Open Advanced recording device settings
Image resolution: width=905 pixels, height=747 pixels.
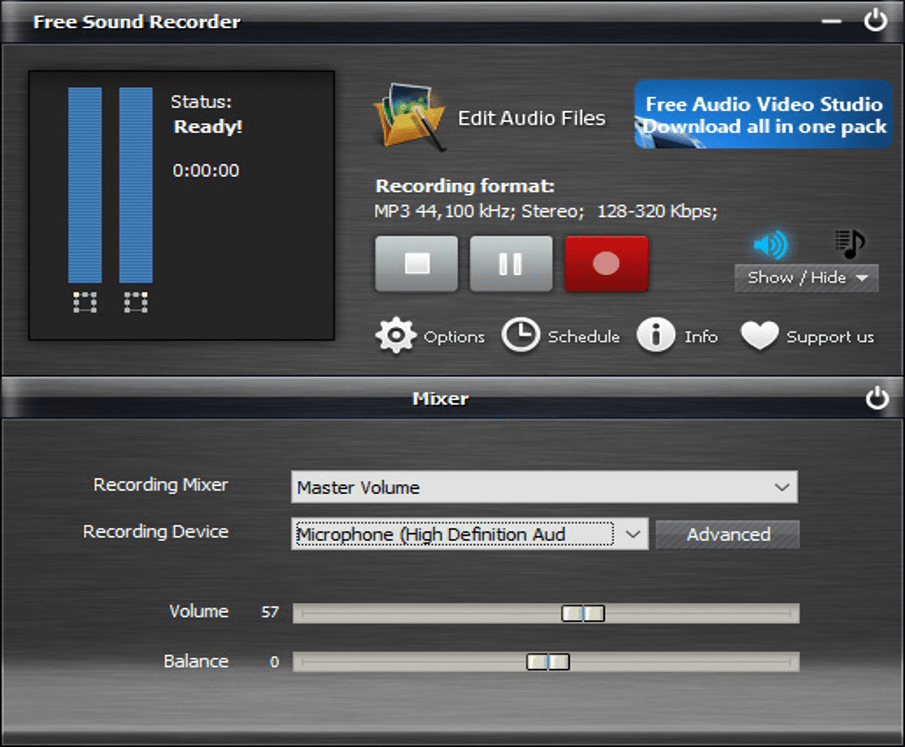727,534
